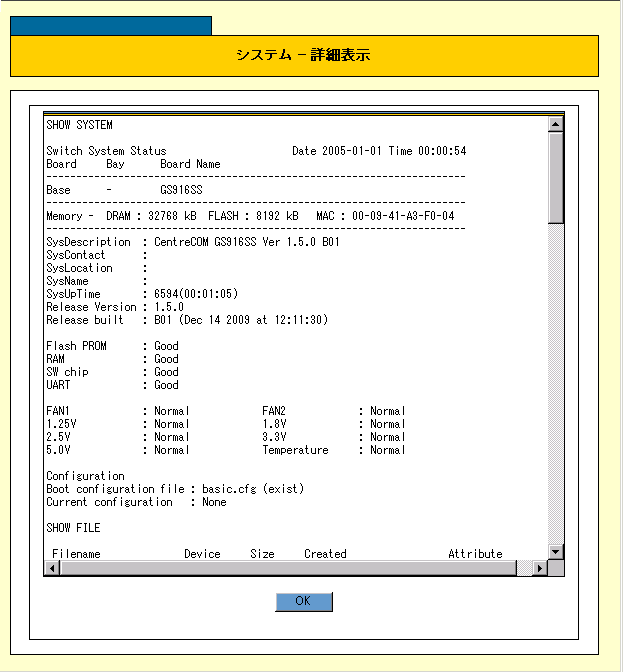
Task: Select the blue tab above the title bar
Action: click(x=111, y=26)
